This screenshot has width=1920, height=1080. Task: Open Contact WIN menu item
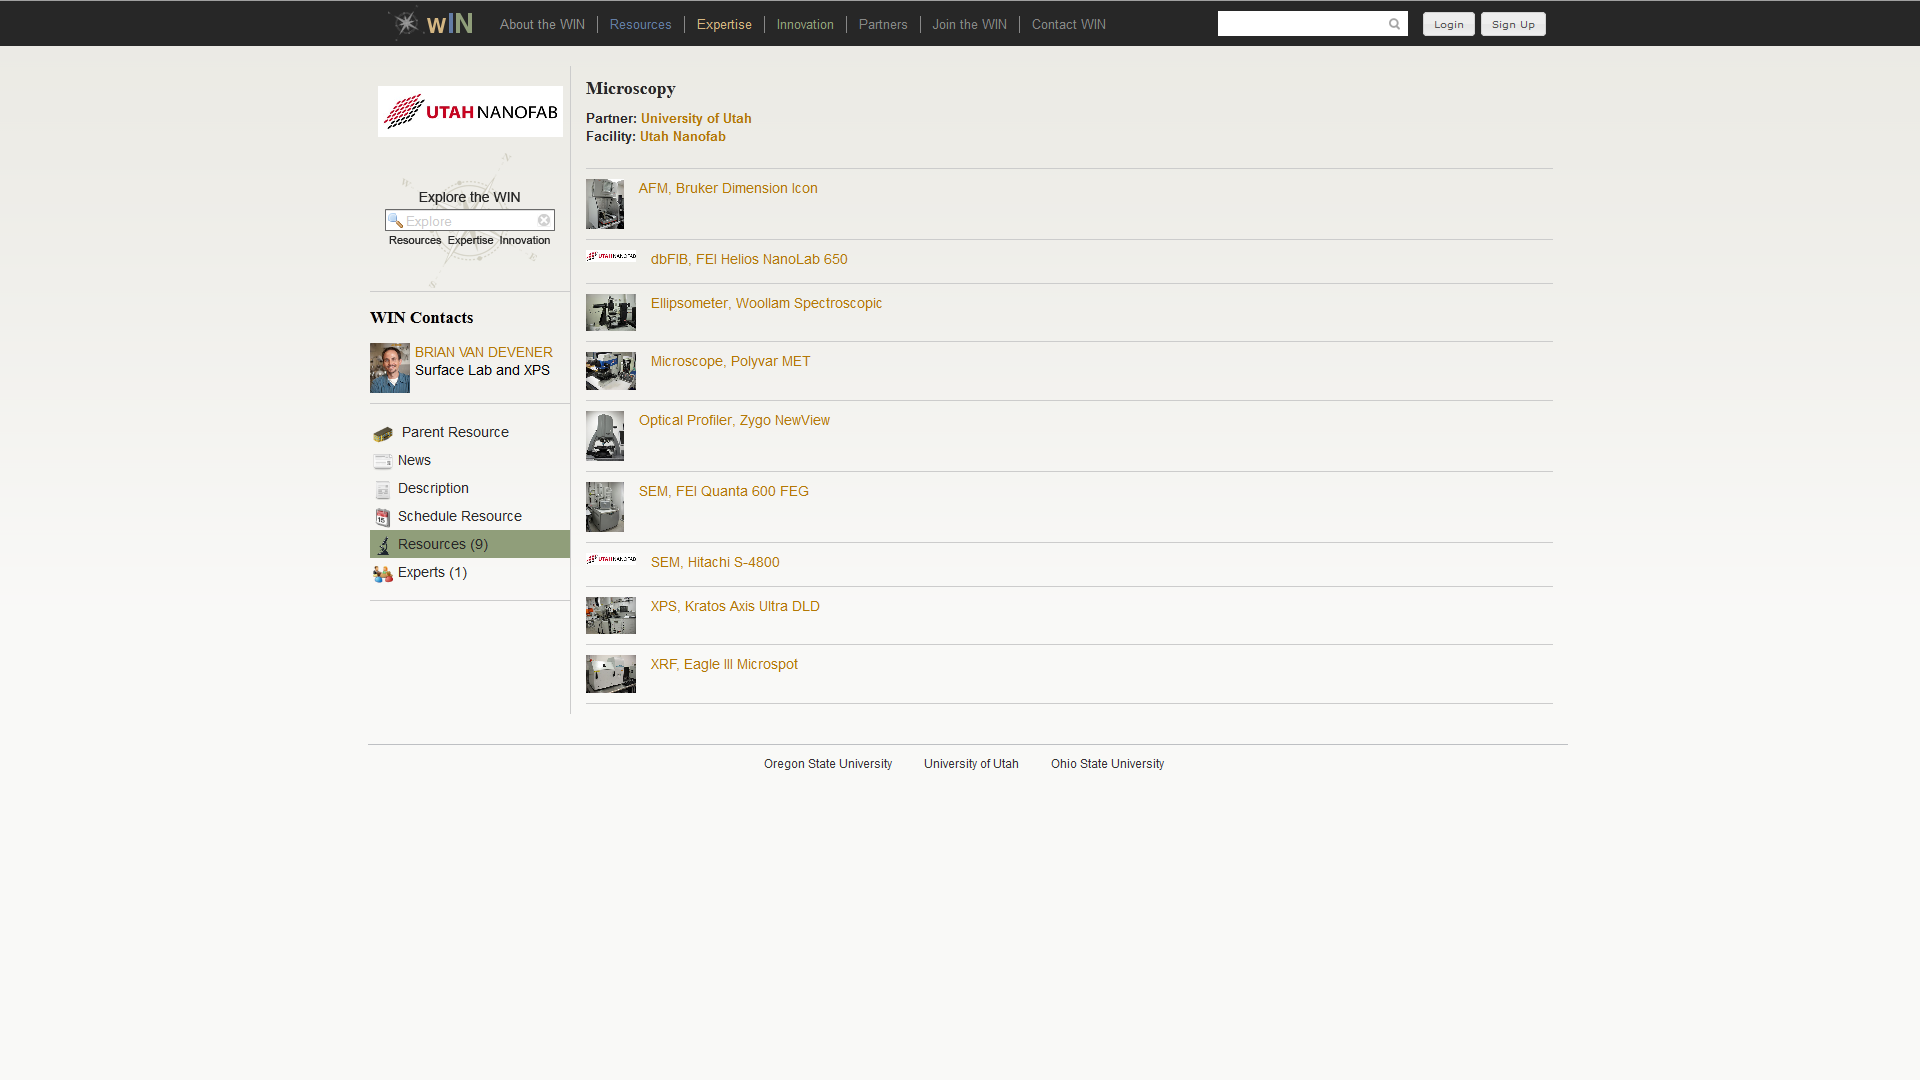(1068, 24)
